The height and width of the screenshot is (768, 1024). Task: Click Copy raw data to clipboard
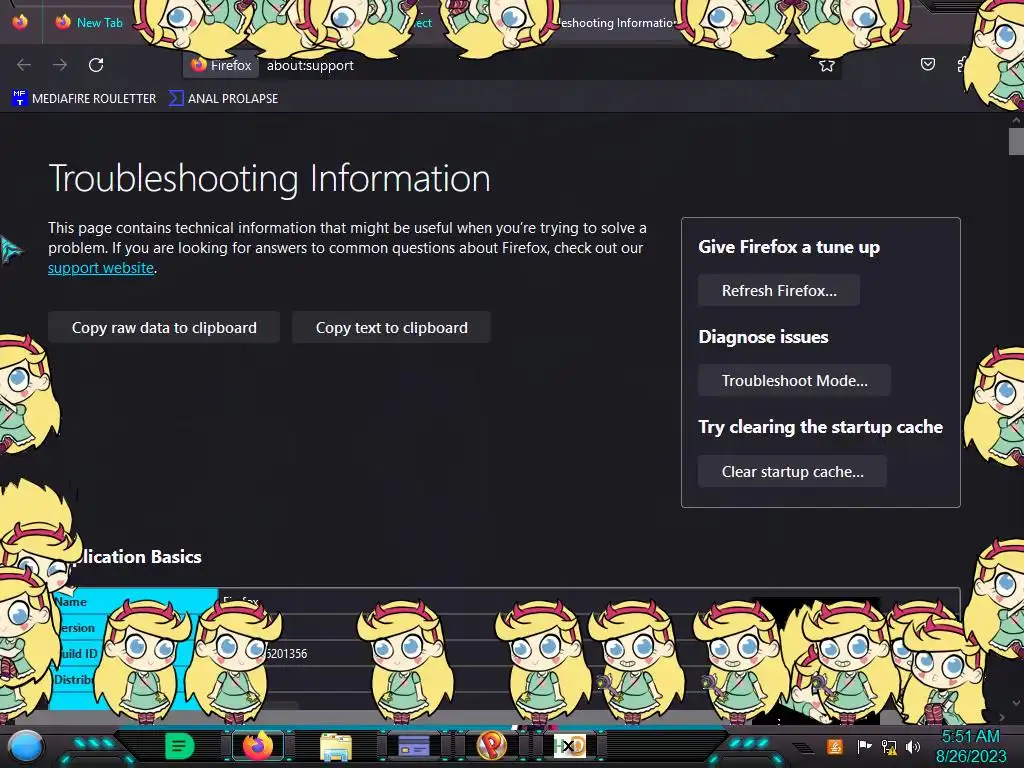[x=164, y=327]
